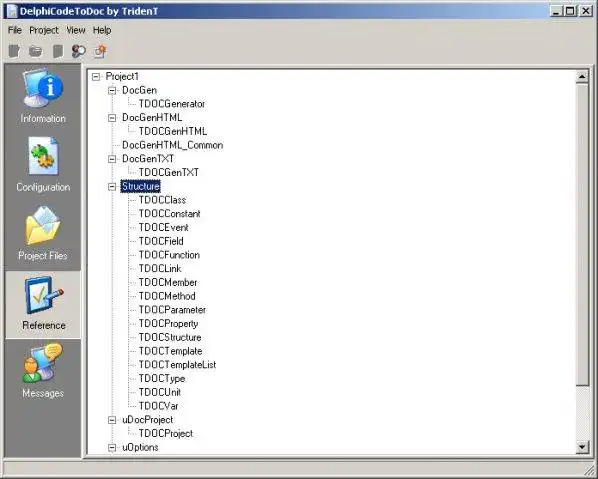This screenshot has width=598, height=479.
Task: Select TDOCStructure in the tree
Action: click(170, 338)
